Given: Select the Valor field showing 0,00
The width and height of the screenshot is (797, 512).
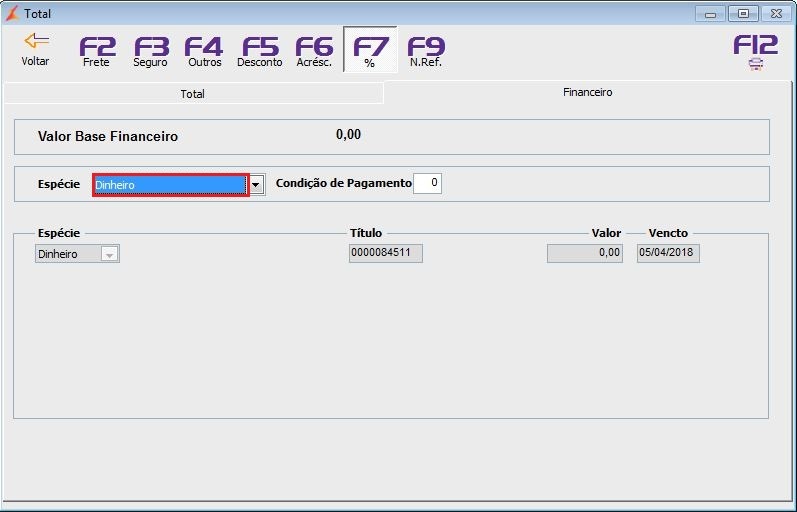Looking at the screenshot, I should (x=585, y=253).
